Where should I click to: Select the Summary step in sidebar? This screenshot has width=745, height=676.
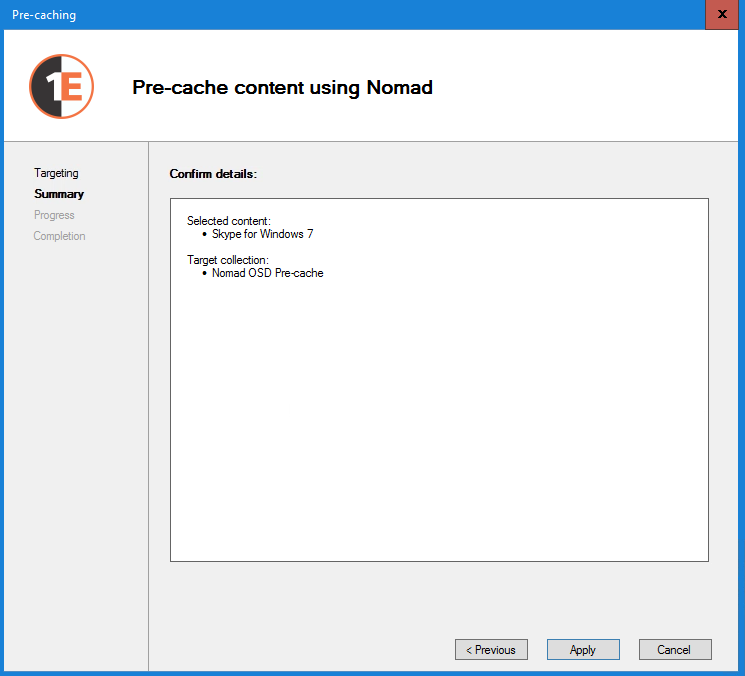point(59,194)
